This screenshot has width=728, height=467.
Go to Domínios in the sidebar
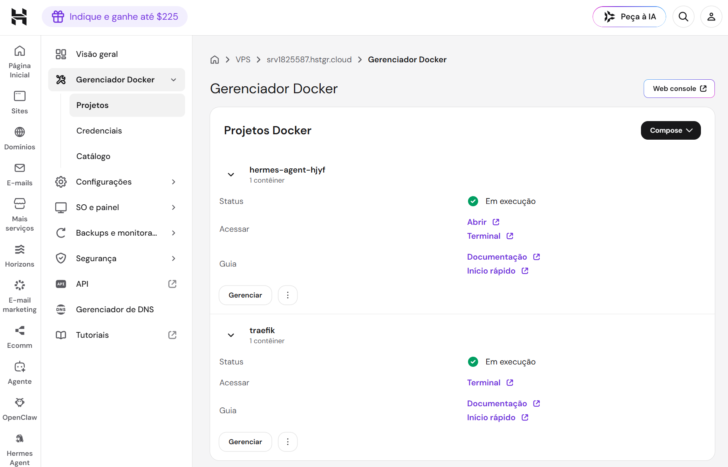coord(20,138)
